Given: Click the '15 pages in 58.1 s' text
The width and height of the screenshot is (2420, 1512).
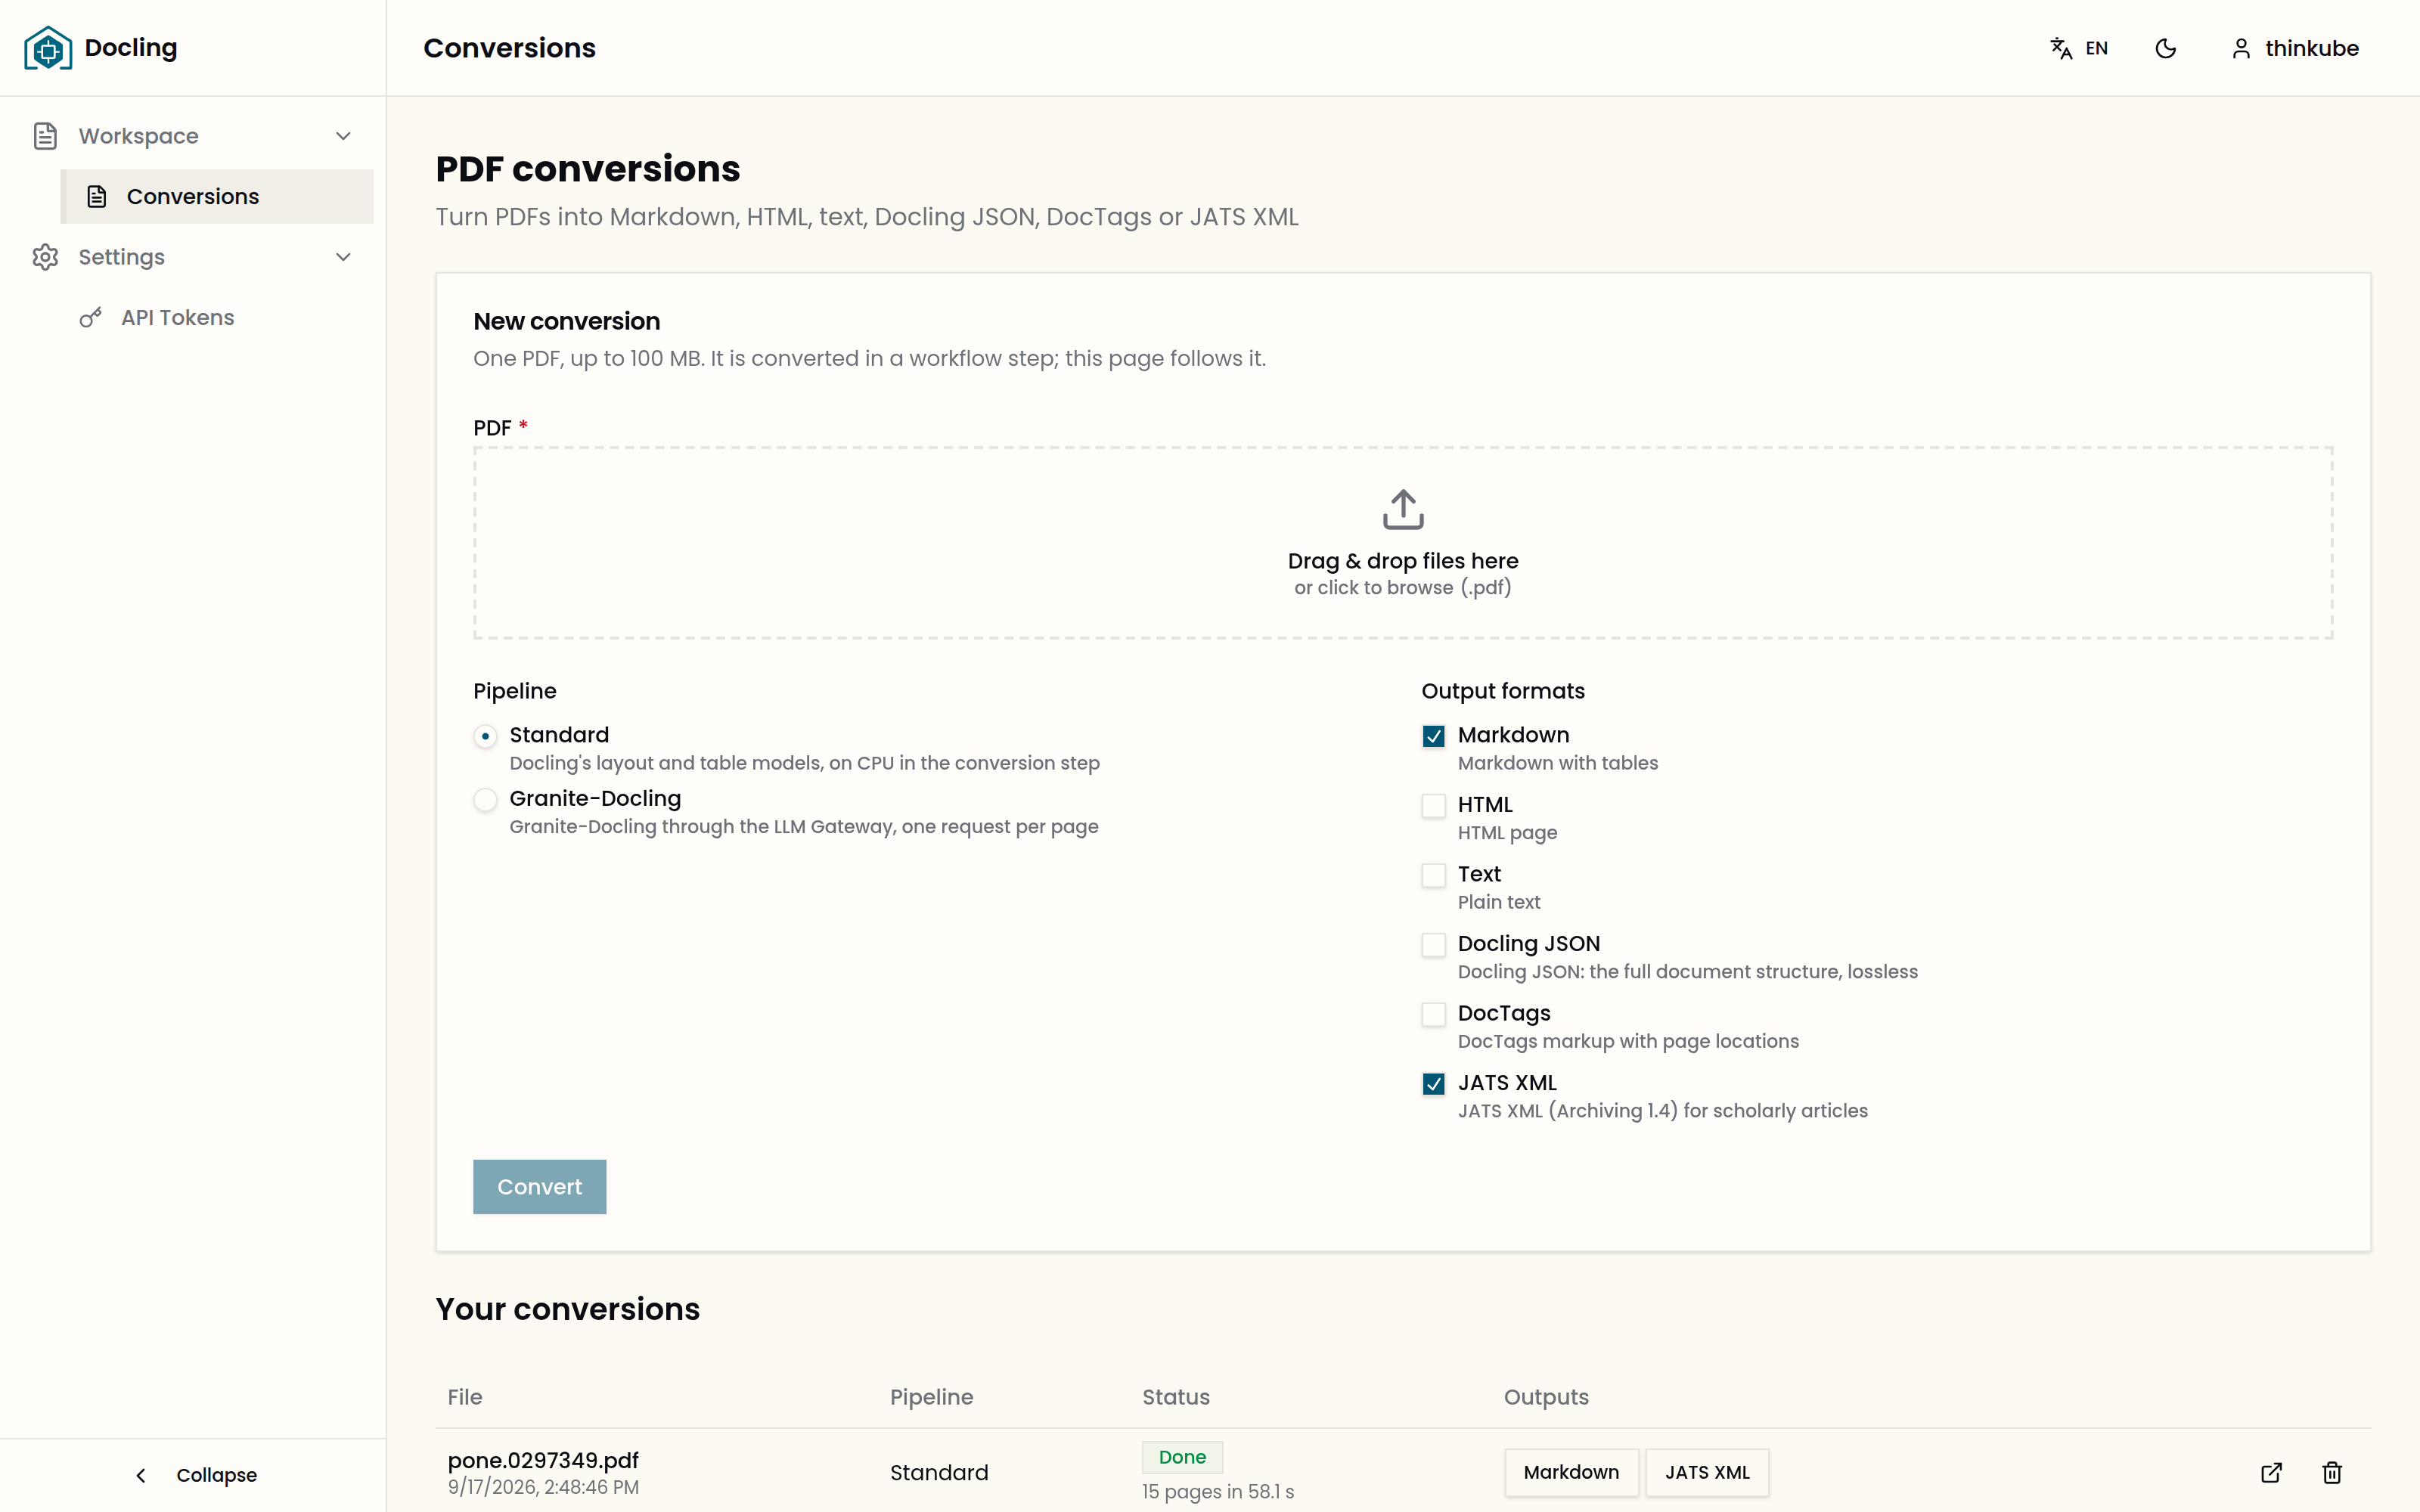Looking at the screenshot, I should point(1218,1491).
